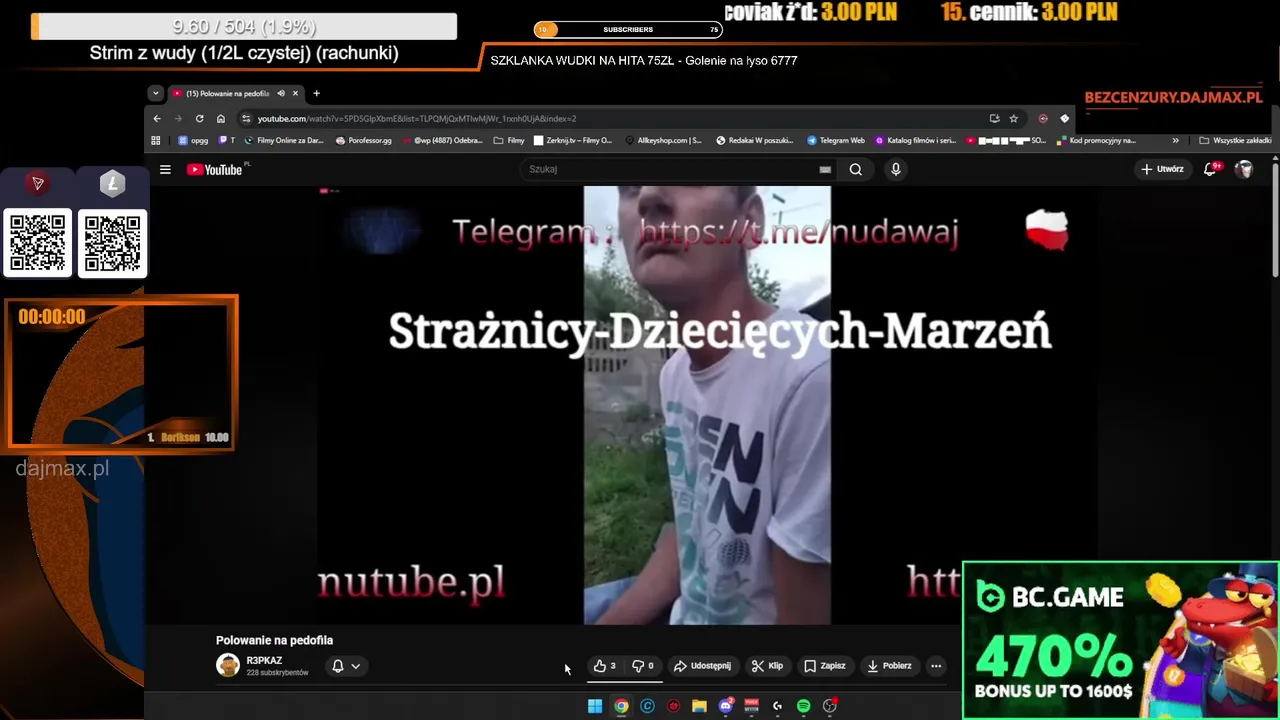This screenshot has width=1280, height=720.
Task: Click the Szukaj search field
Action: tap(670, 170)
